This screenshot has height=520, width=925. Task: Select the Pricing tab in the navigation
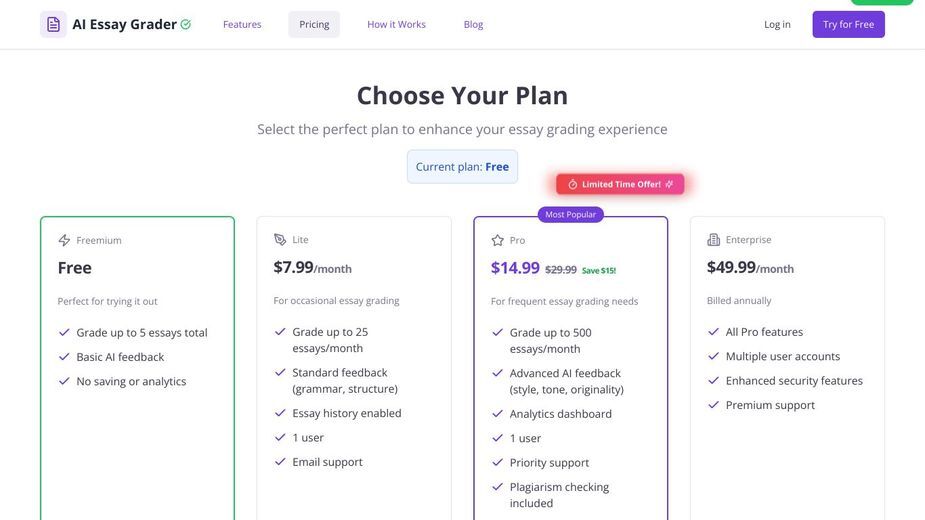coord(314,24)
